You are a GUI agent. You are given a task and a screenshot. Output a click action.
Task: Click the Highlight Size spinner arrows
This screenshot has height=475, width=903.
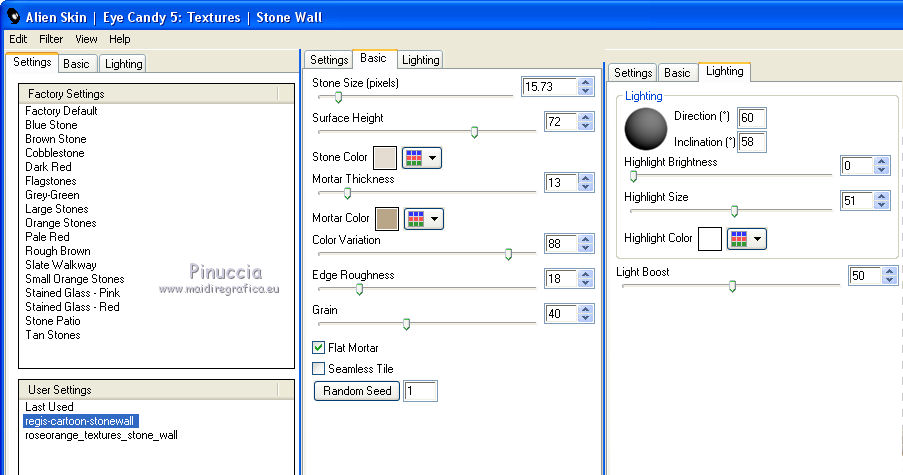coord(881,200)
